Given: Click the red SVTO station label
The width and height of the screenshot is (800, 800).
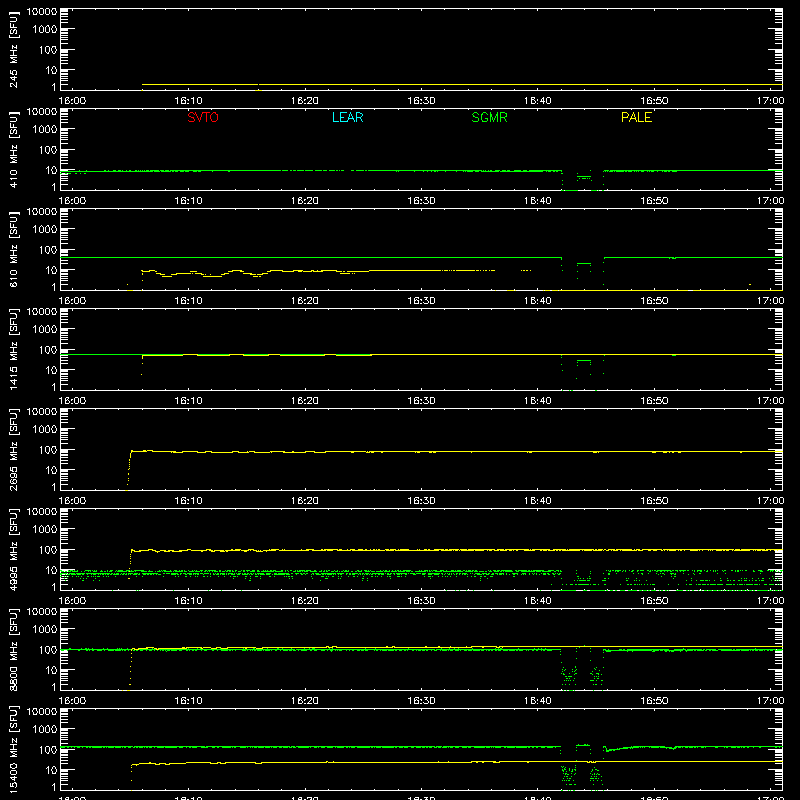Looking at the screenshot, I should 203,117.
